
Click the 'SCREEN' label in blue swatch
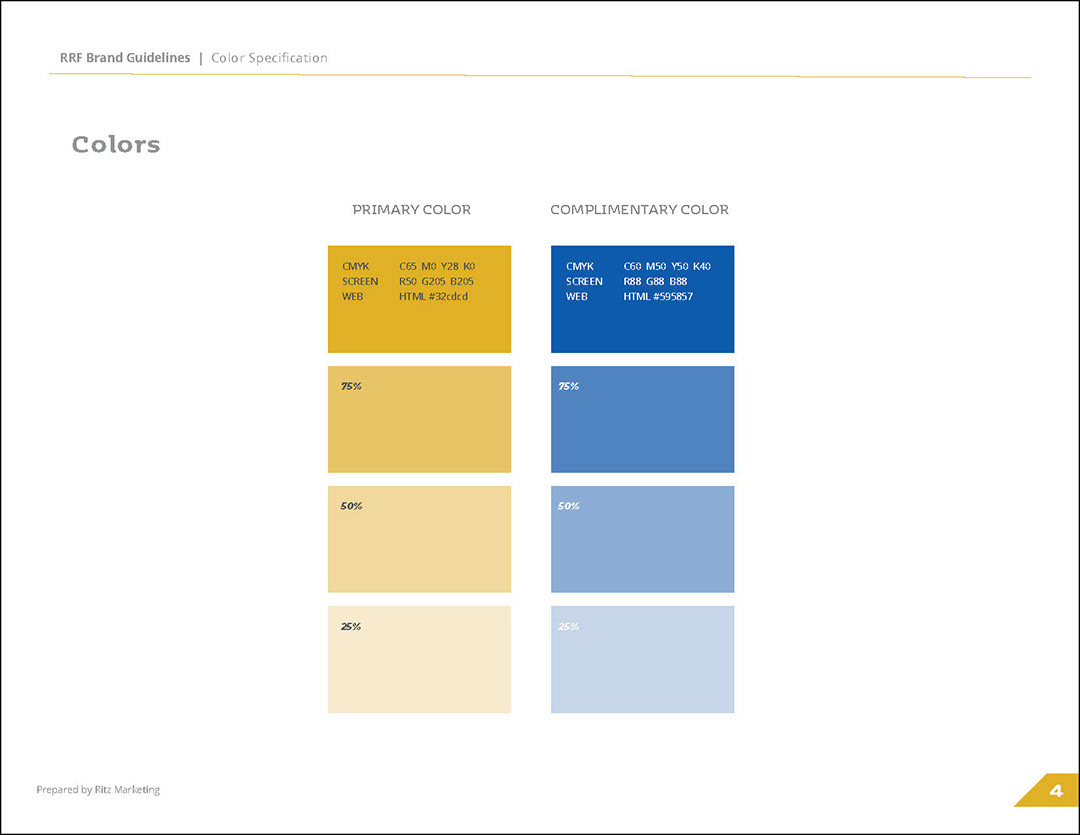584,281
